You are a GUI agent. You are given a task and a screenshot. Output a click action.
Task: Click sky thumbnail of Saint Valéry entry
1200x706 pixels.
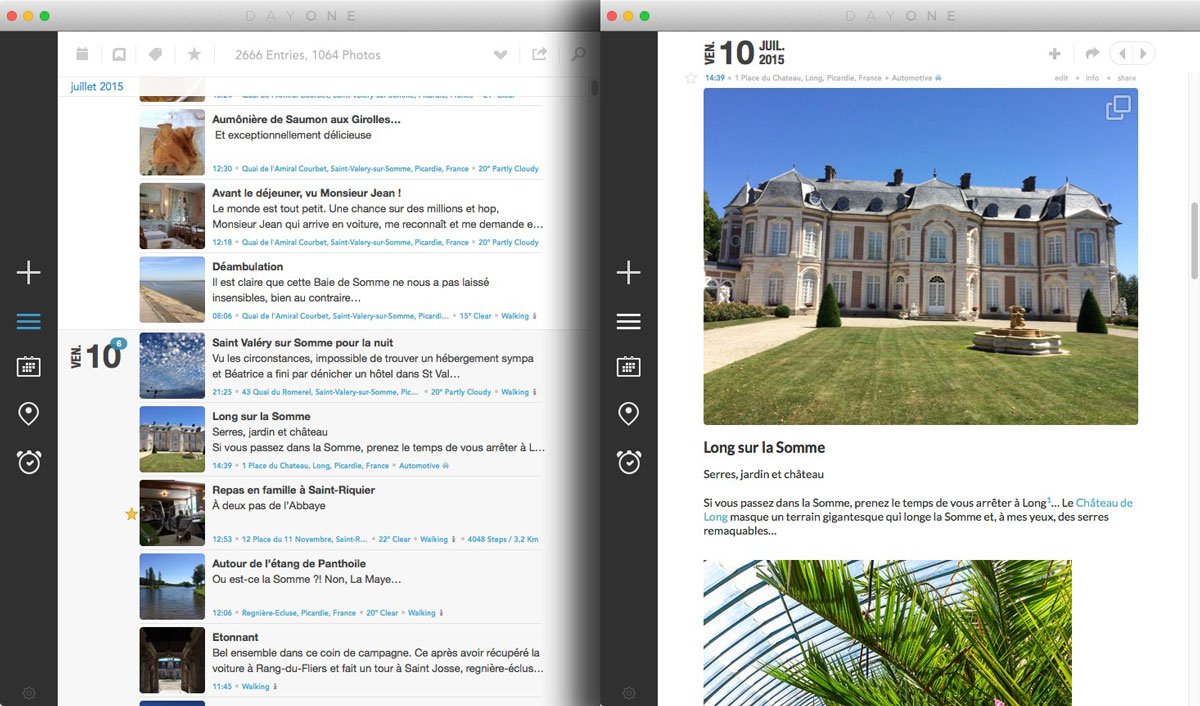[172, 366]
